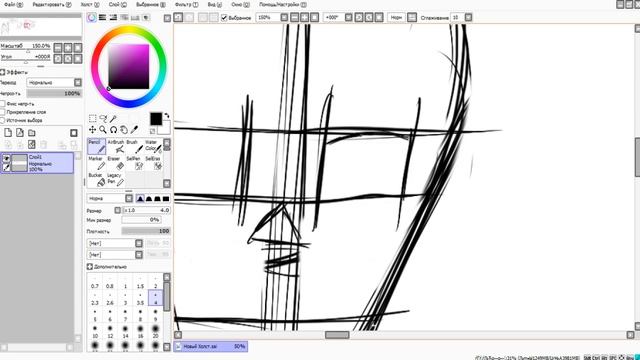The image size is (640, 360).
Task: Enable the Прикрепление слоя checkbox
Action: point(2,112)
